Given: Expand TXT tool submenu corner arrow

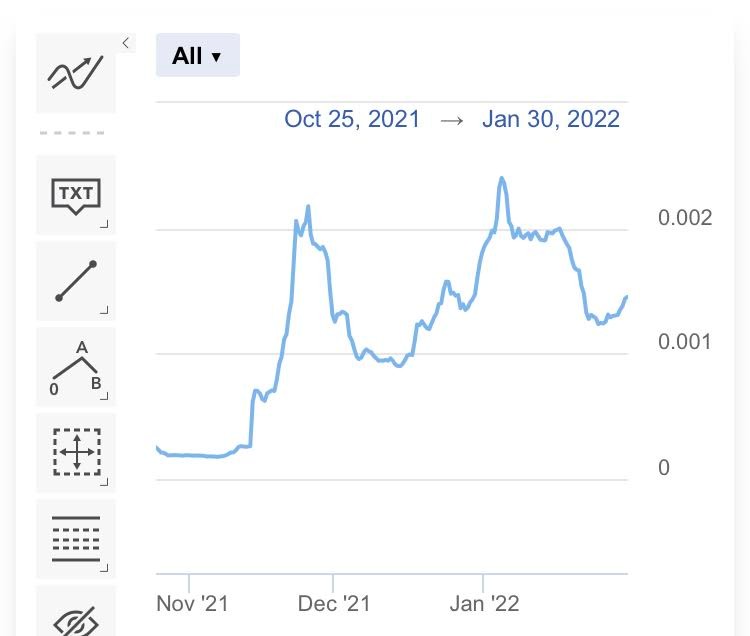Looking at the screenshot, I should tap(104, 224).
